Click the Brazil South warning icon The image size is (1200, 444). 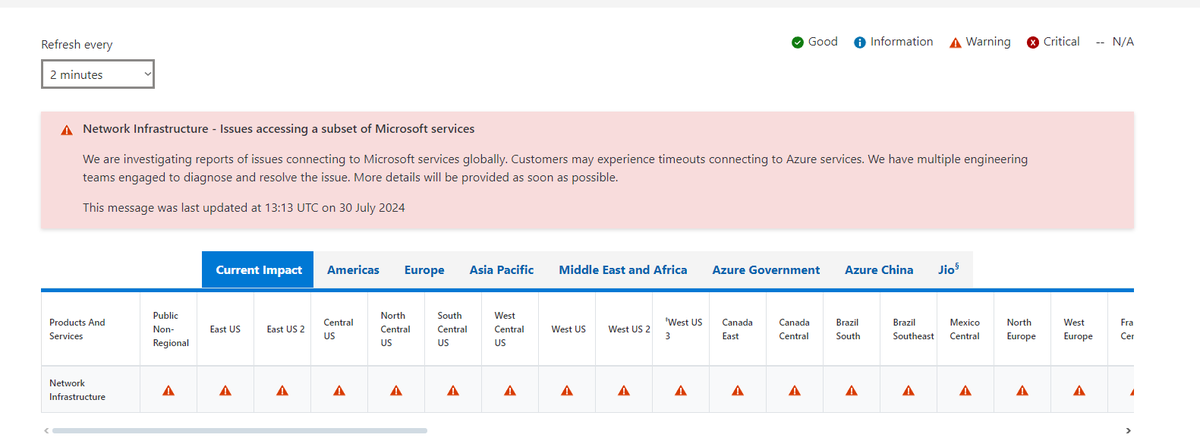click(x=851, y=391)
